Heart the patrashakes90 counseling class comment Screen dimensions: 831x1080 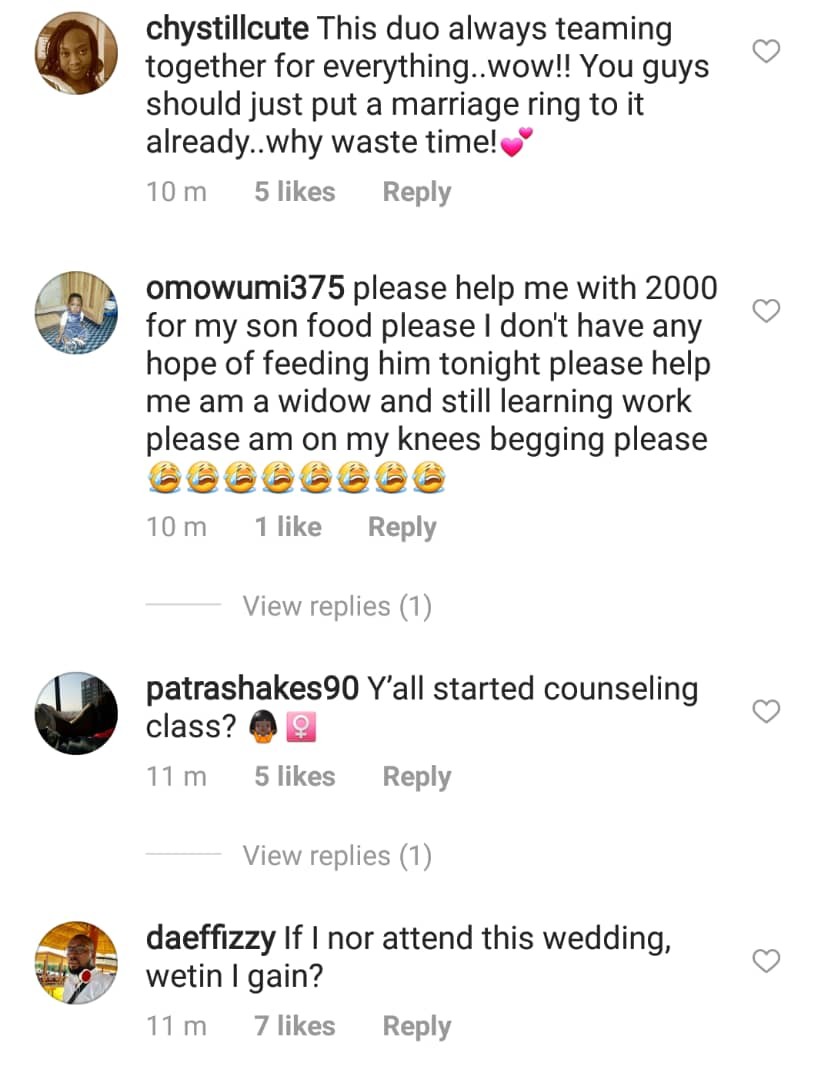click(765, 711)
